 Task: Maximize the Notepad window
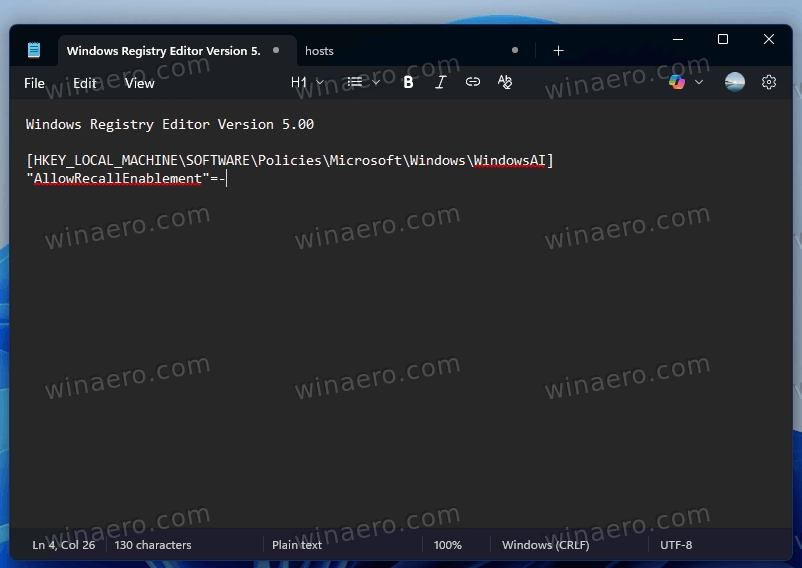pyautogui.click(x=723, y=39)
